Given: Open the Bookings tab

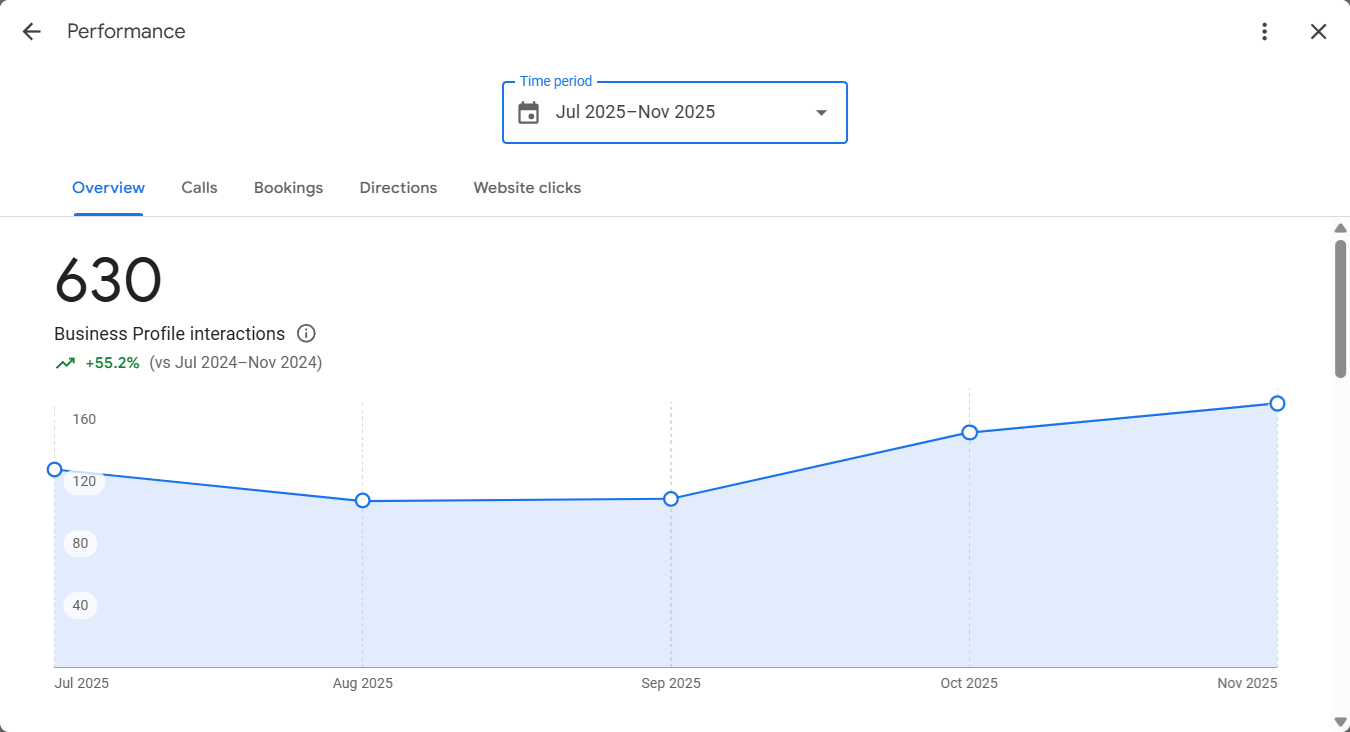Looking at the screenshot, I should click(288, 187).
